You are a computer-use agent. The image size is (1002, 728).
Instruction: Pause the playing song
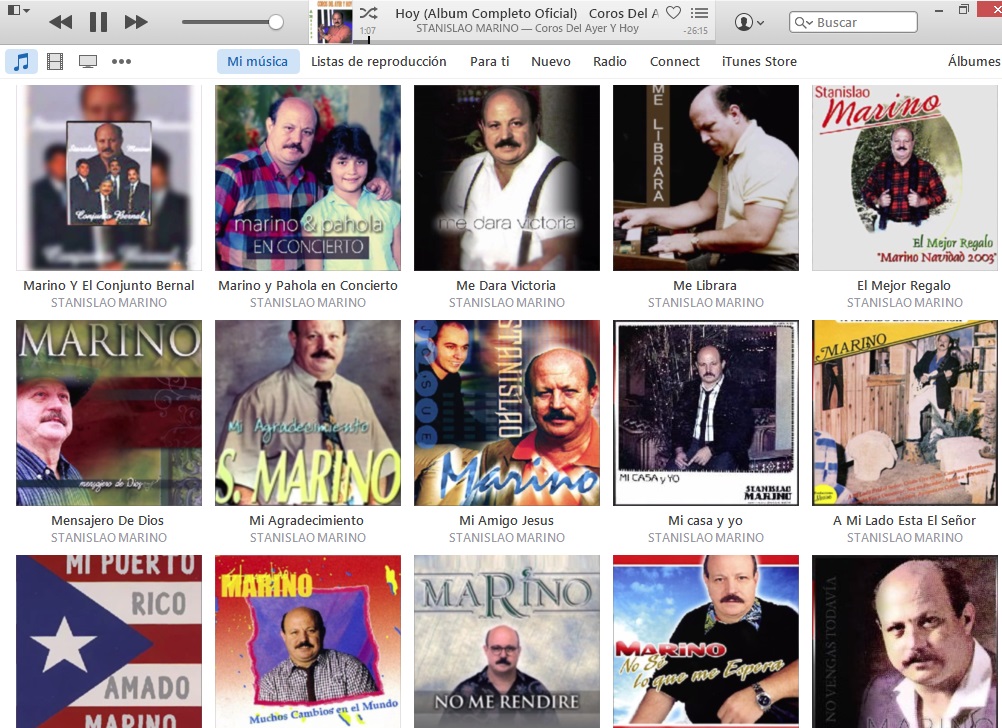point(96,20)
